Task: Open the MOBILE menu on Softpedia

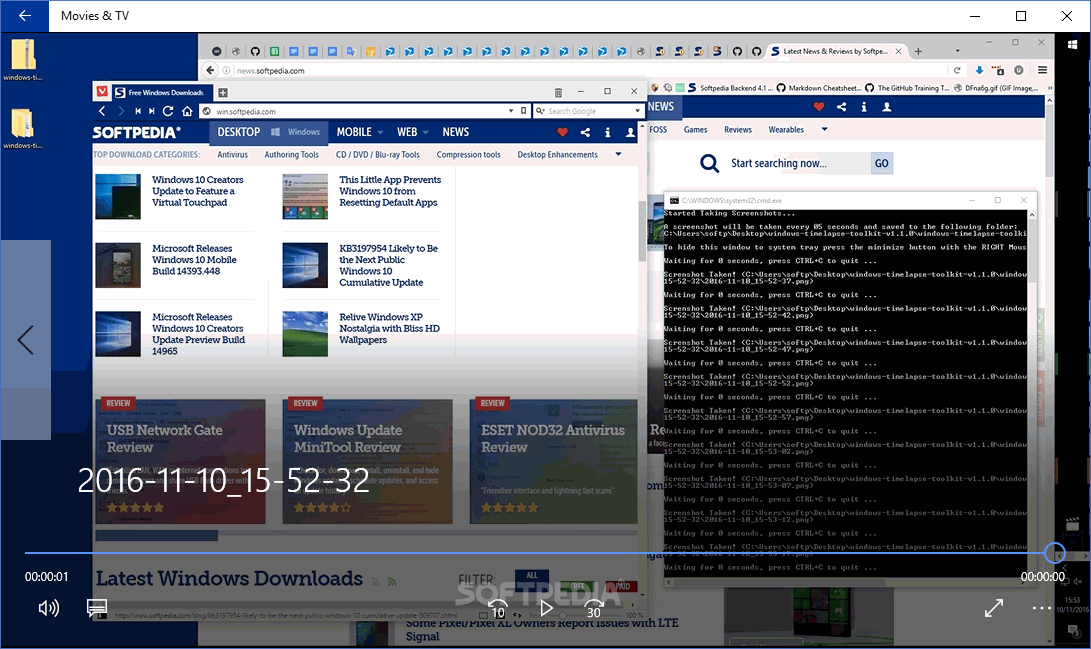Action: [360, 132]
